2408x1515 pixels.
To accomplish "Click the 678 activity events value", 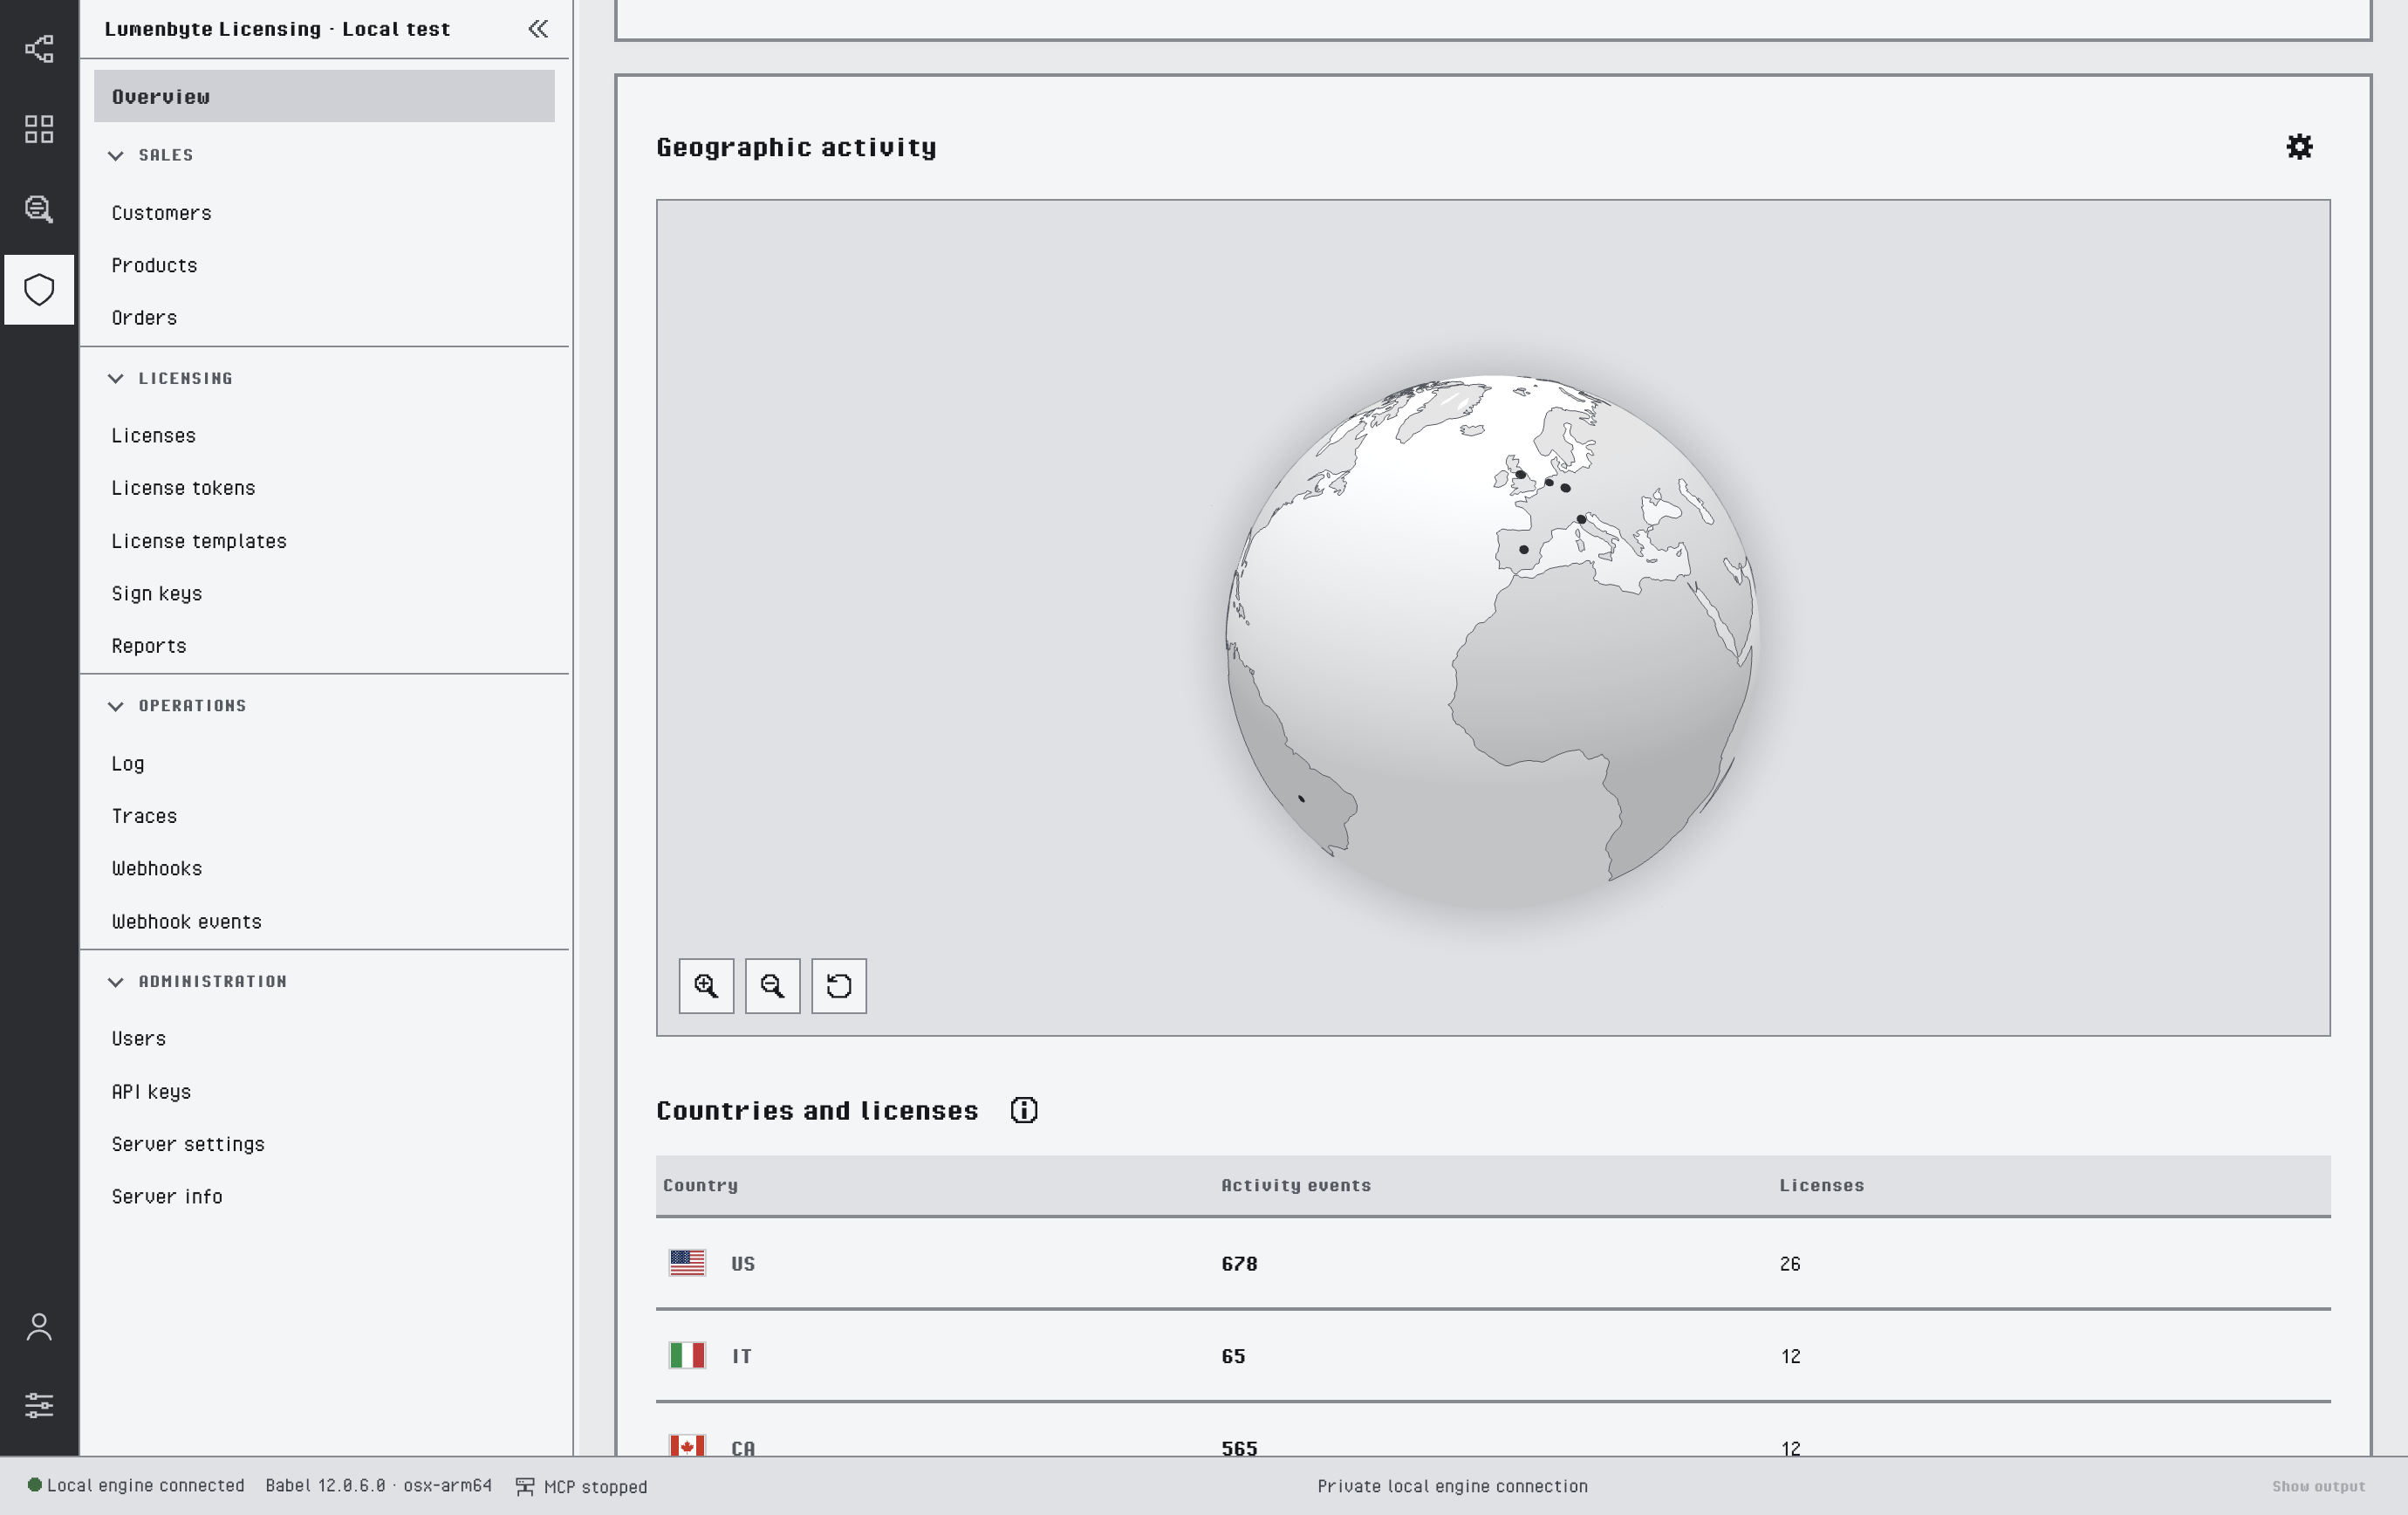I will (x=1239, y=1264).
